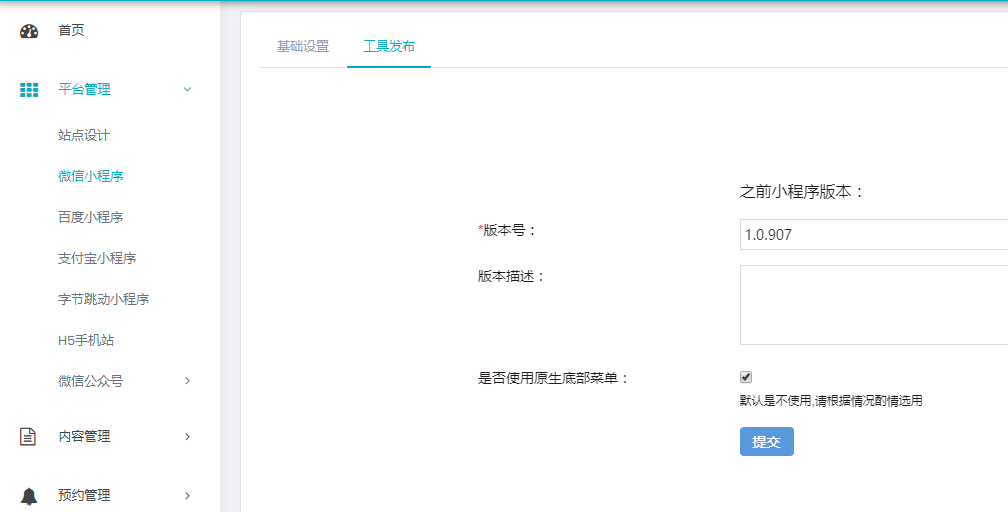The image size is (1008, 512).
Task: Switch to the 基础设置 tab
Action: point(303,47)
